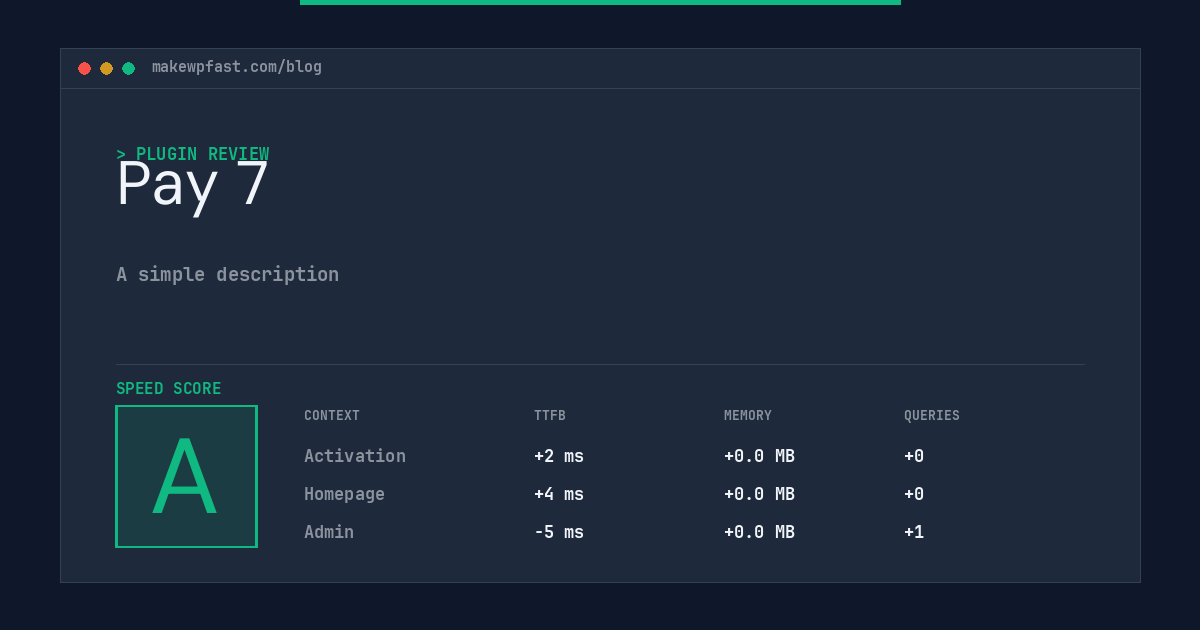1200x630 pixels.
Task: Click 'A simple description' text
Action: pos(227,274)
